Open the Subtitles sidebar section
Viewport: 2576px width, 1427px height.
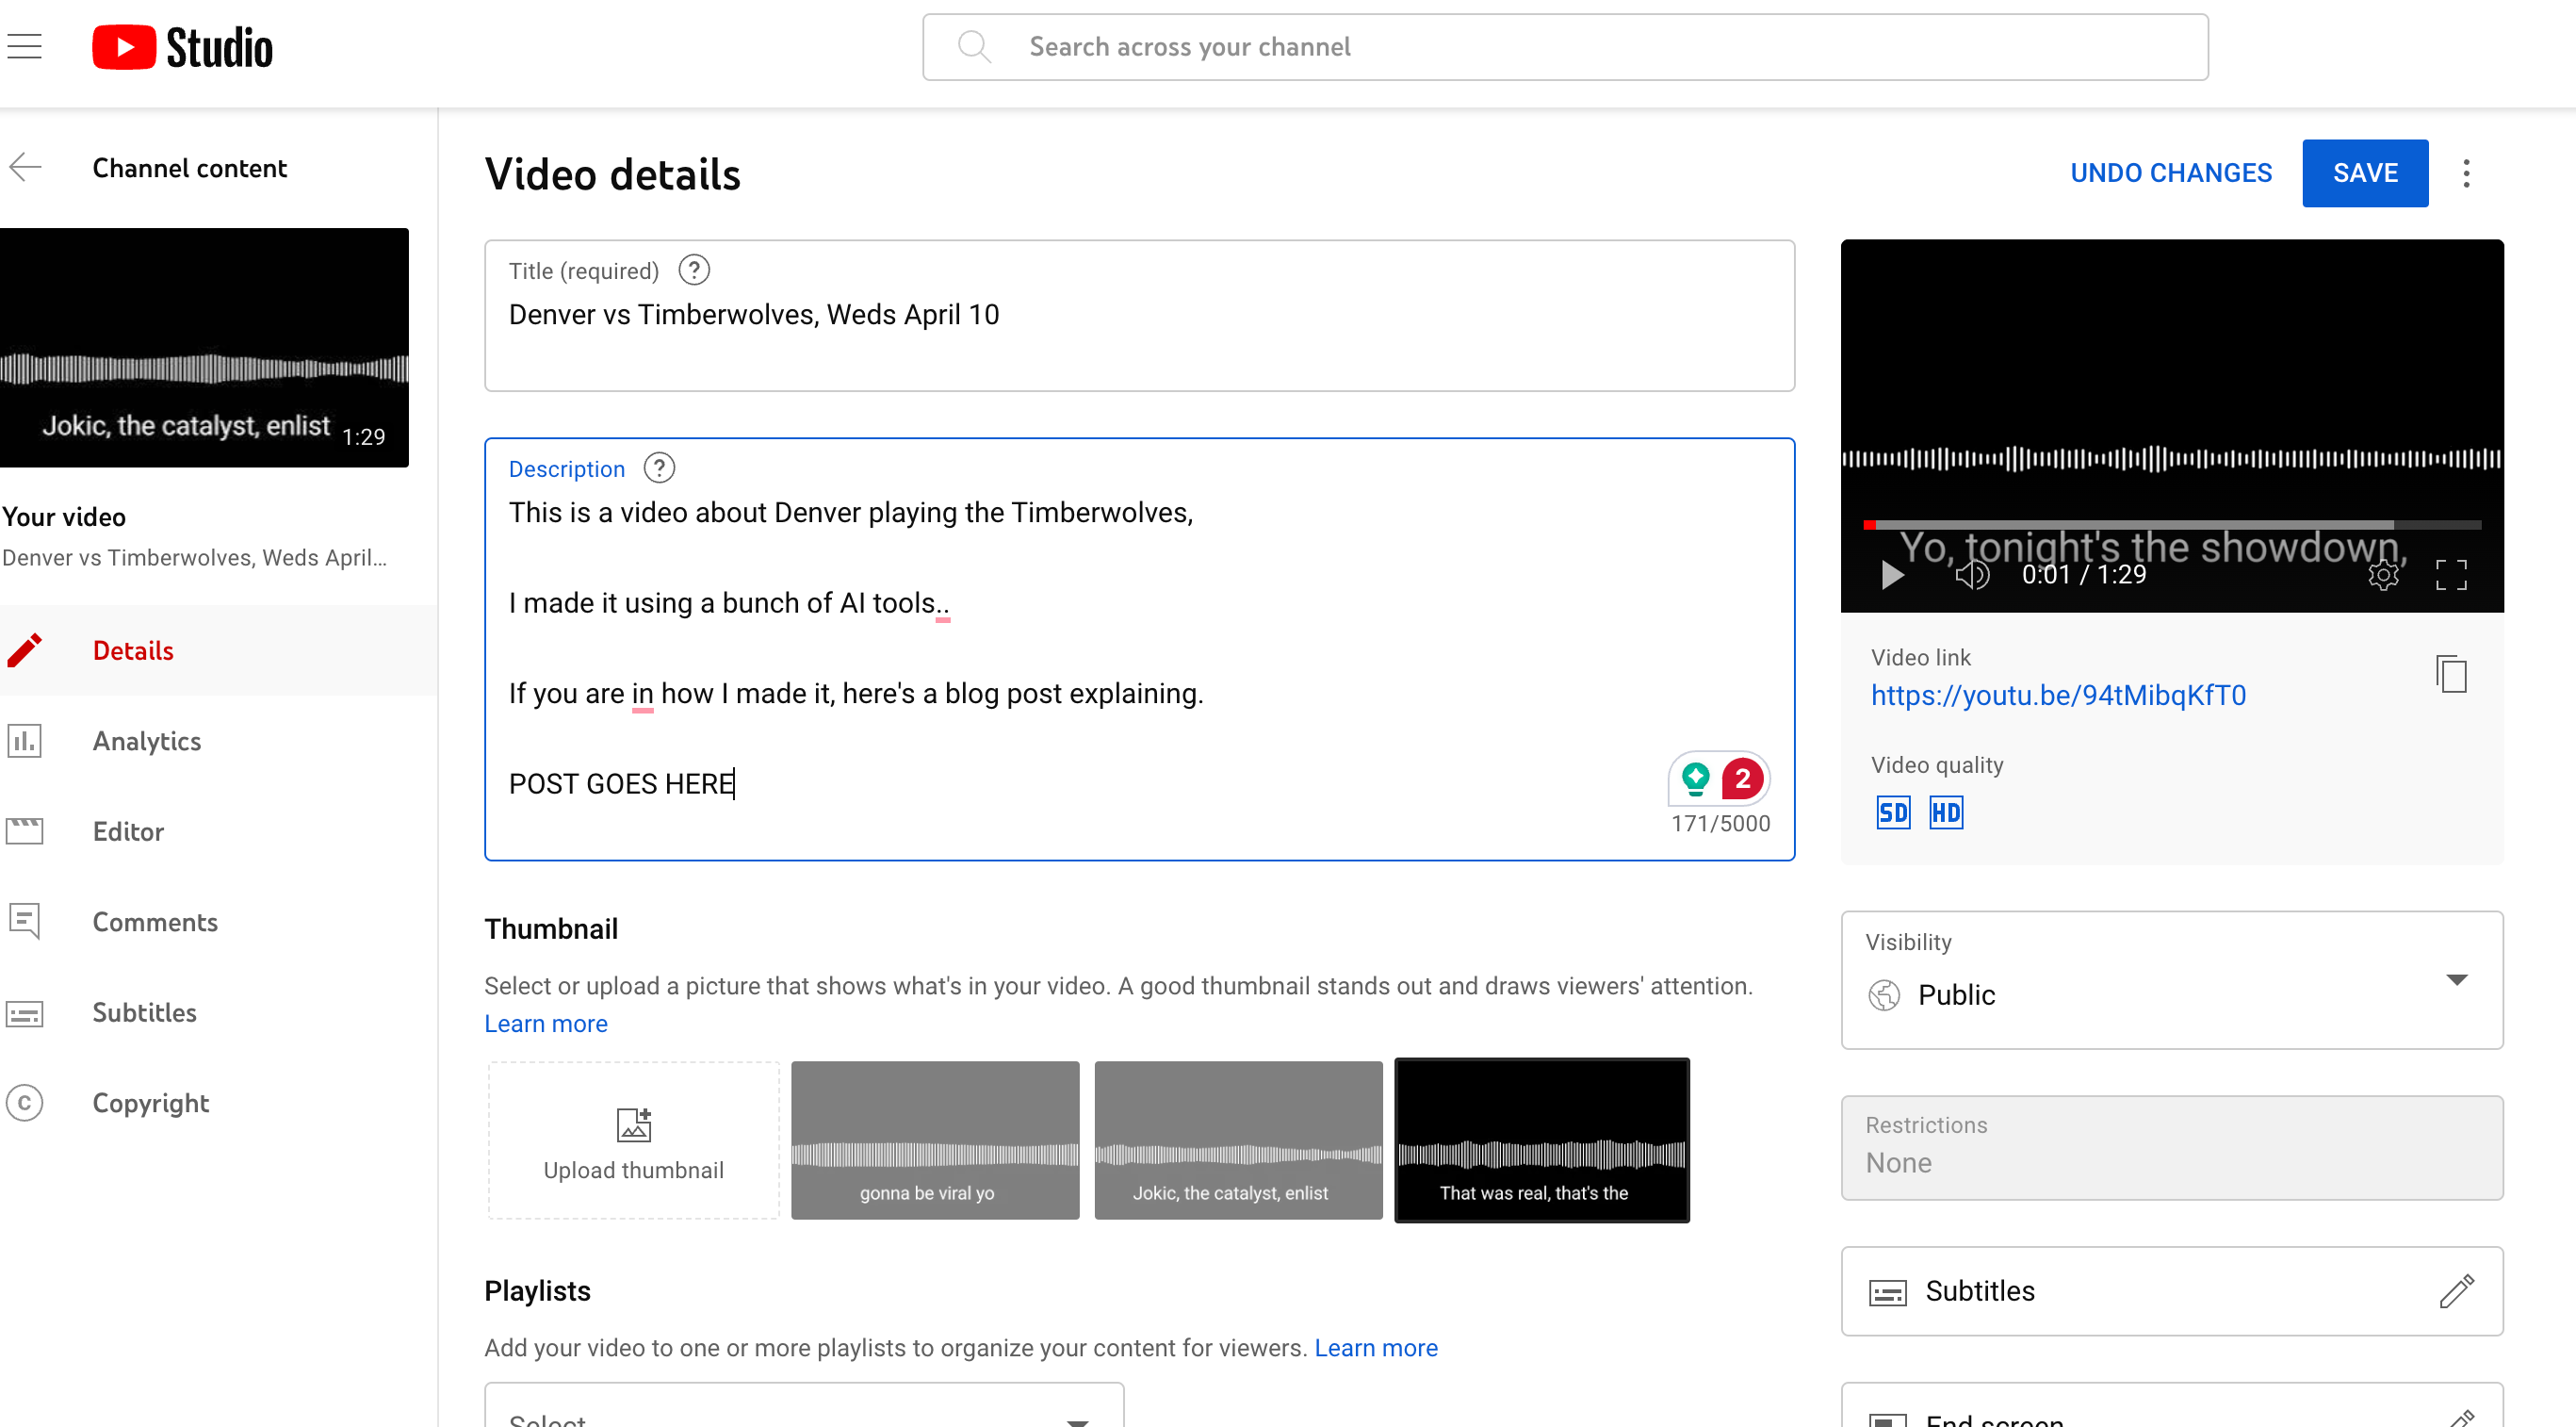click(218, 1012)
